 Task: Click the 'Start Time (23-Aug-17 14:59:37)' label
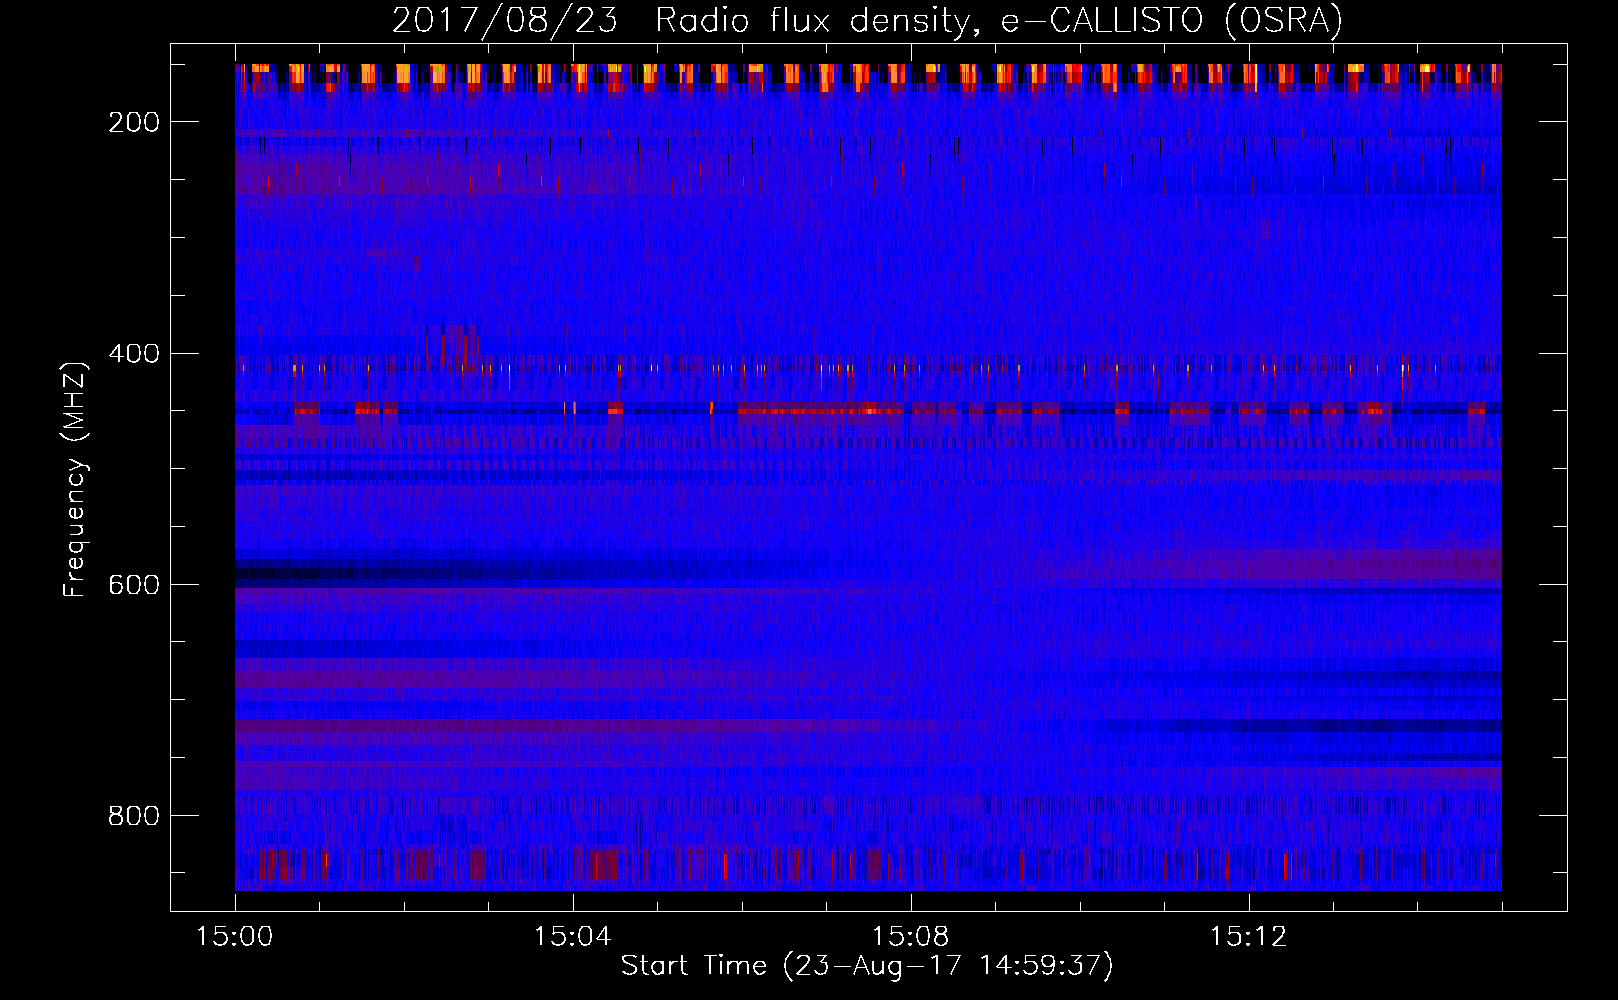pos(867,966)
